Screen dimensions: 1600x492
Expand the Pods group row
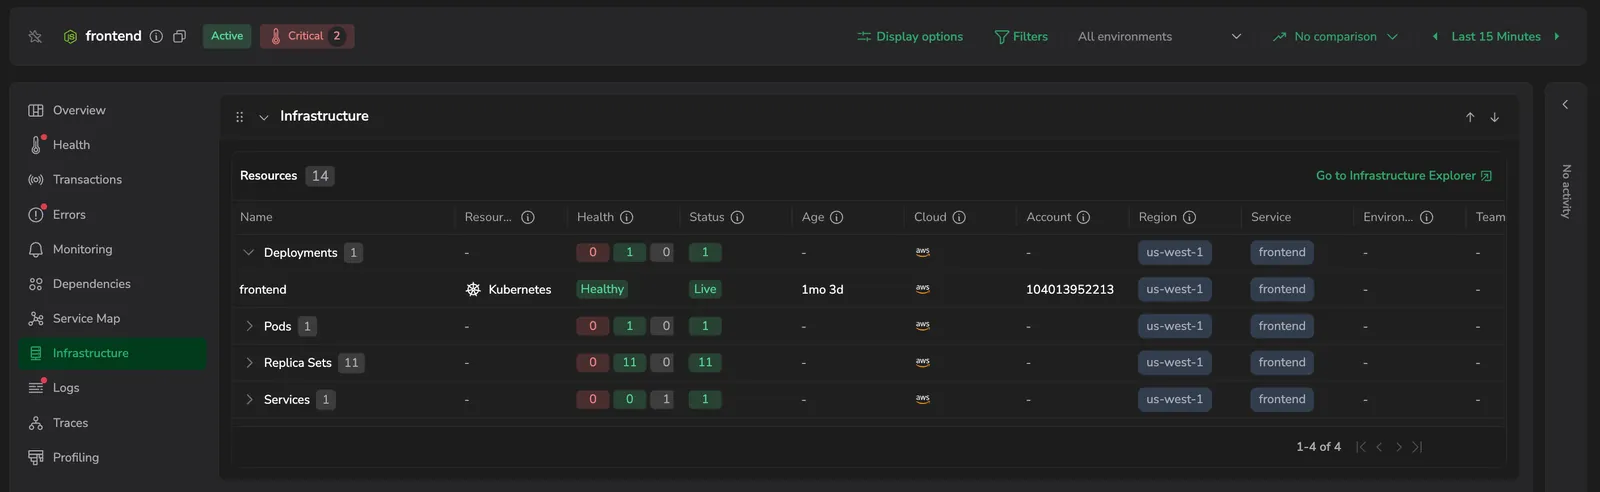[249, 326]
